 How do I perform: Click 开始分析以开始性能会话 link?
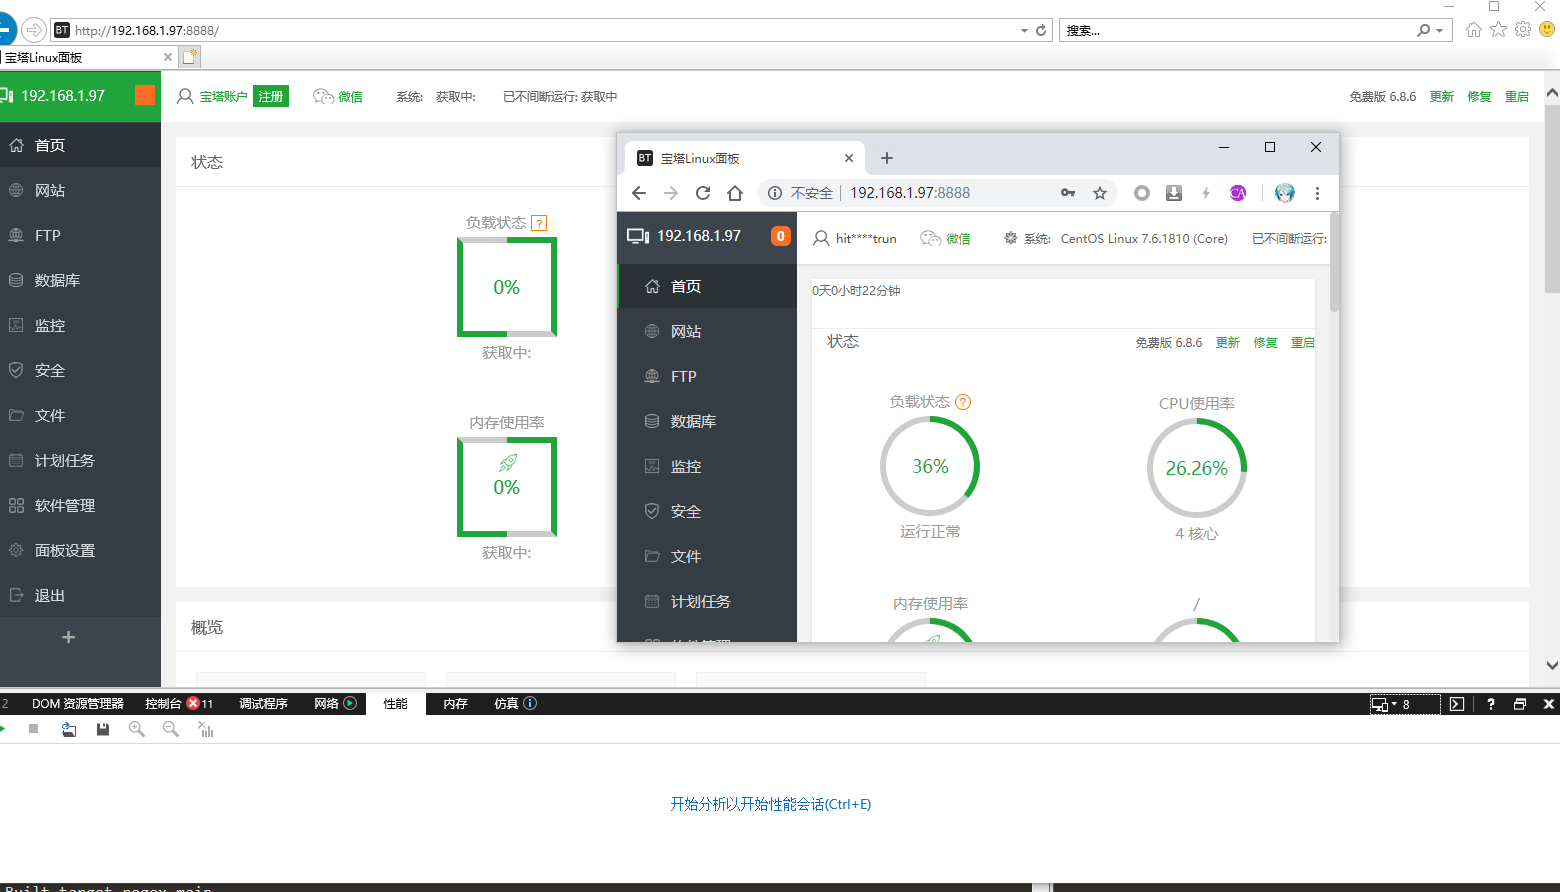770,804
